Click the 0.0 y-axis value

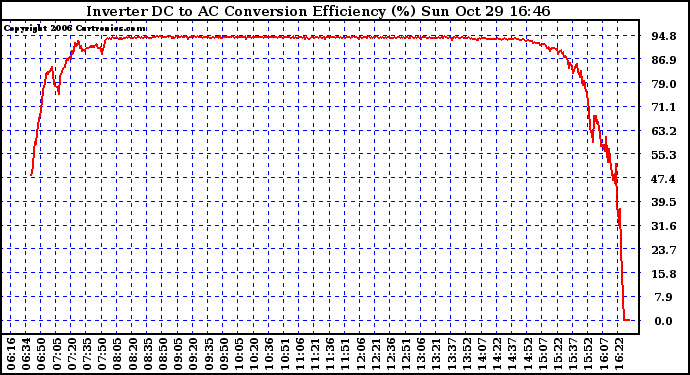pyautogui.click(x=664, y=321)
